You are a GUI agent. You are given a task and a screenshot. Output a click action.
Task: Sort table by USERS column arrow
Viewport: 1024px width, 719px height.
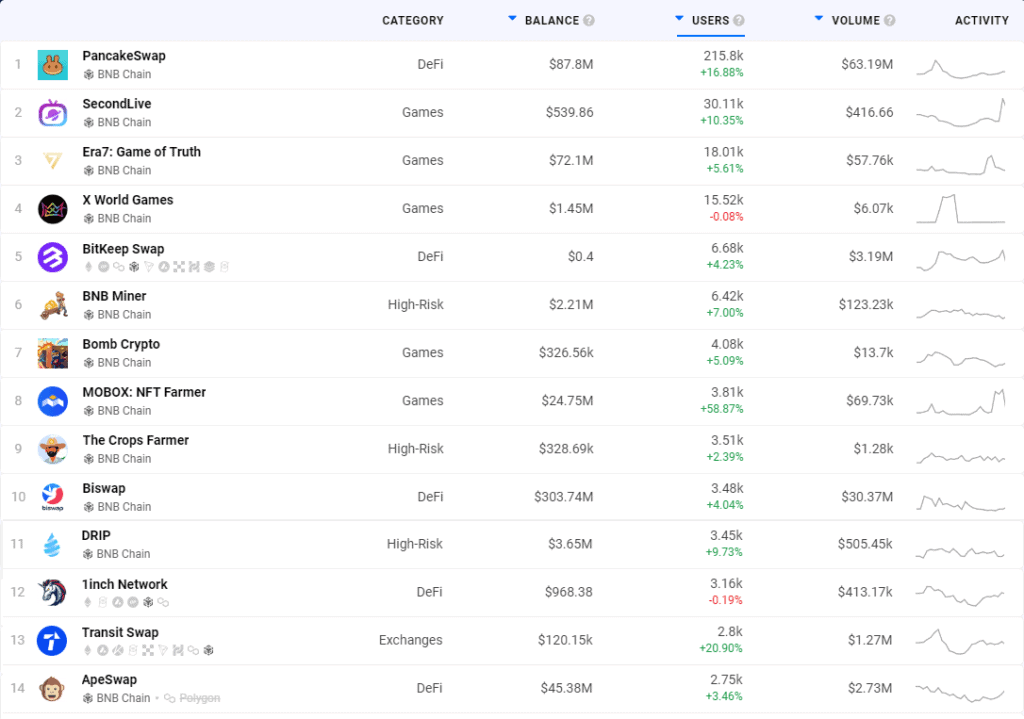click(679, 18)
